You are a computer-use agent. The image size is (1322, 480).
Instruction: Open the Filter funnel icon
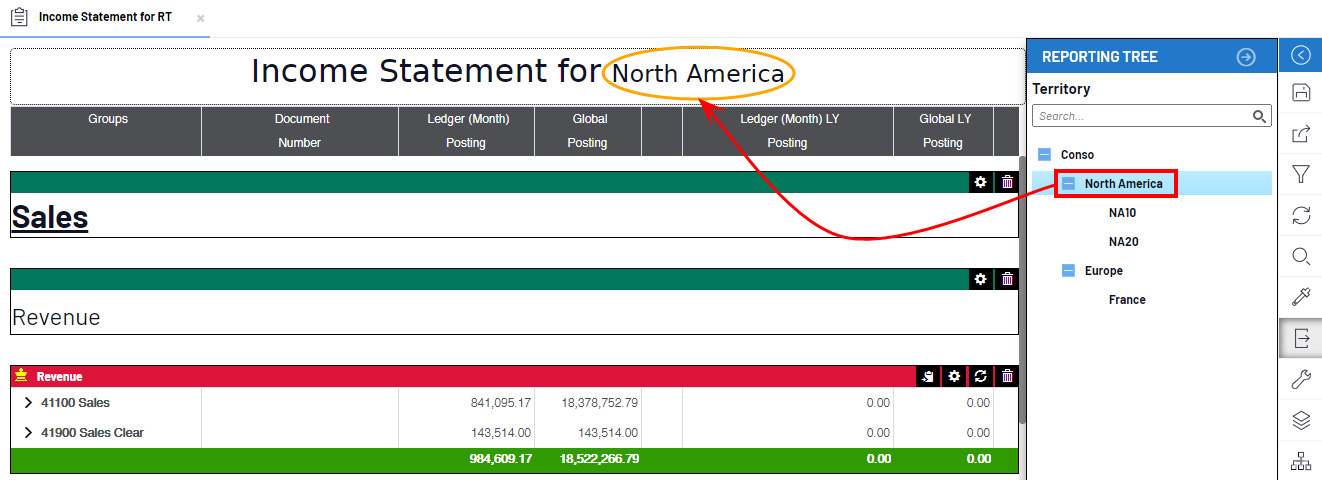[x=1300, y=175]
